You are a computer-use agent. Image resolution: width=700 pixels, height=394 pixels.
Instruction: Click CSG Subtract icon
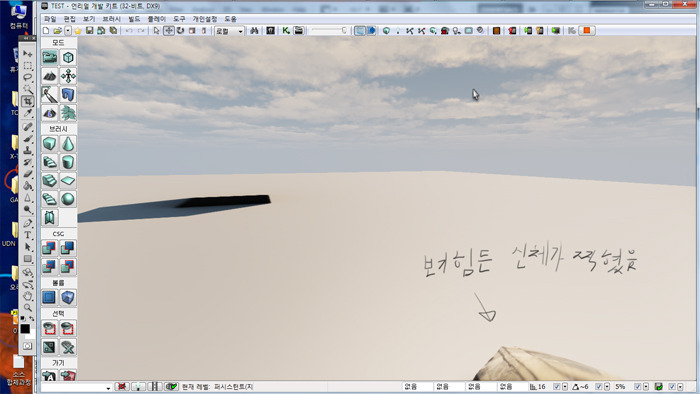68,248
